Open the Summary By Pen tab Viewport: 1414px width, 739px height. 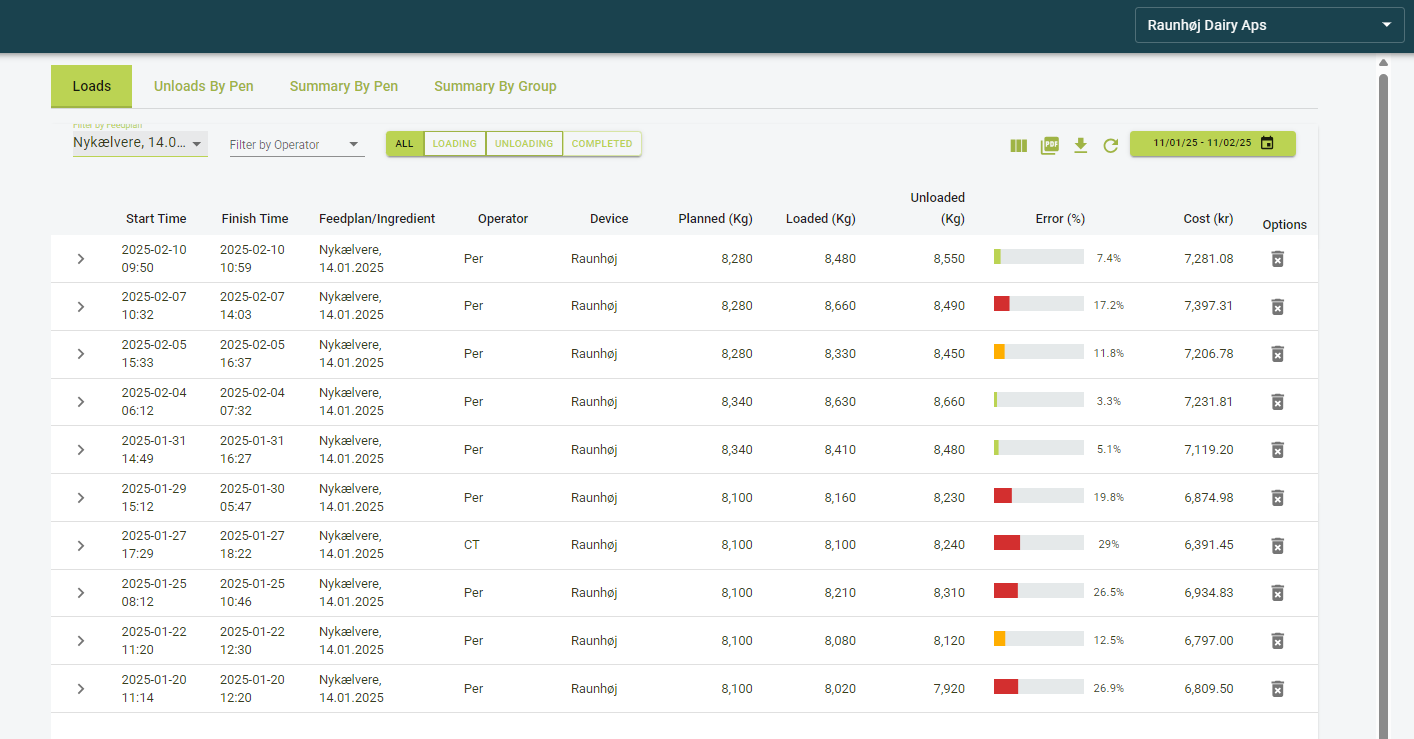(x=344, y=87)
